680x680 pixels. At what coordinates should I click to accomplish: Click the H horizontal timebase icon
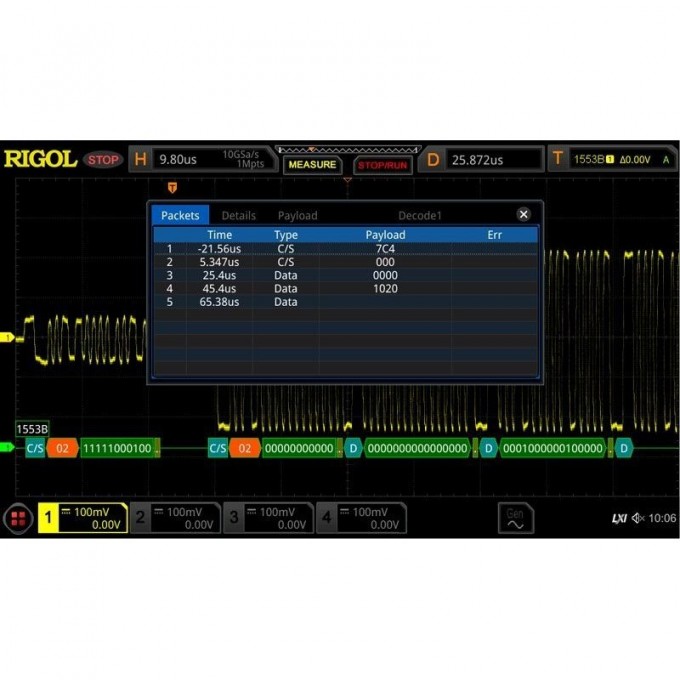pos(140,159)
